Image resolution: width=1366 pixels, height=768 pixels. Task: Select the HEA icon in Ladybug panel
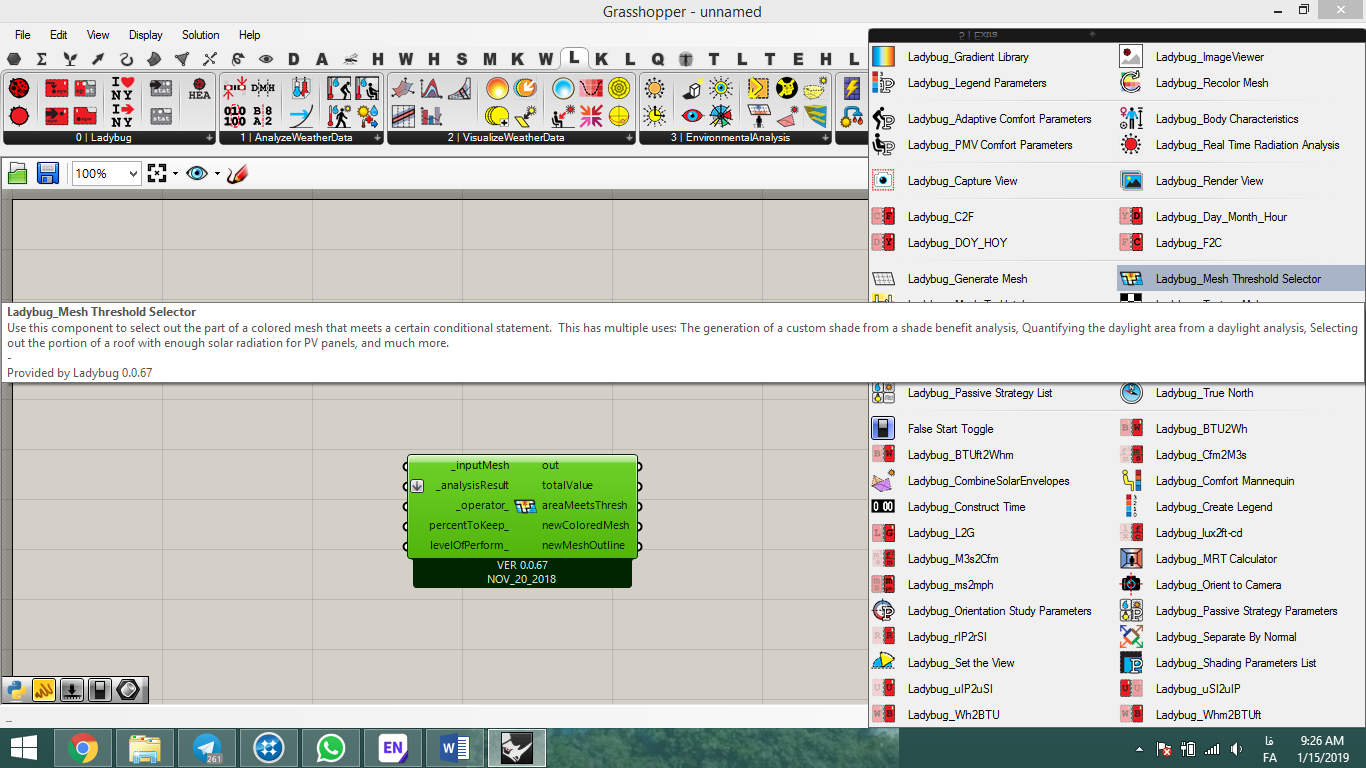[199, 89]
